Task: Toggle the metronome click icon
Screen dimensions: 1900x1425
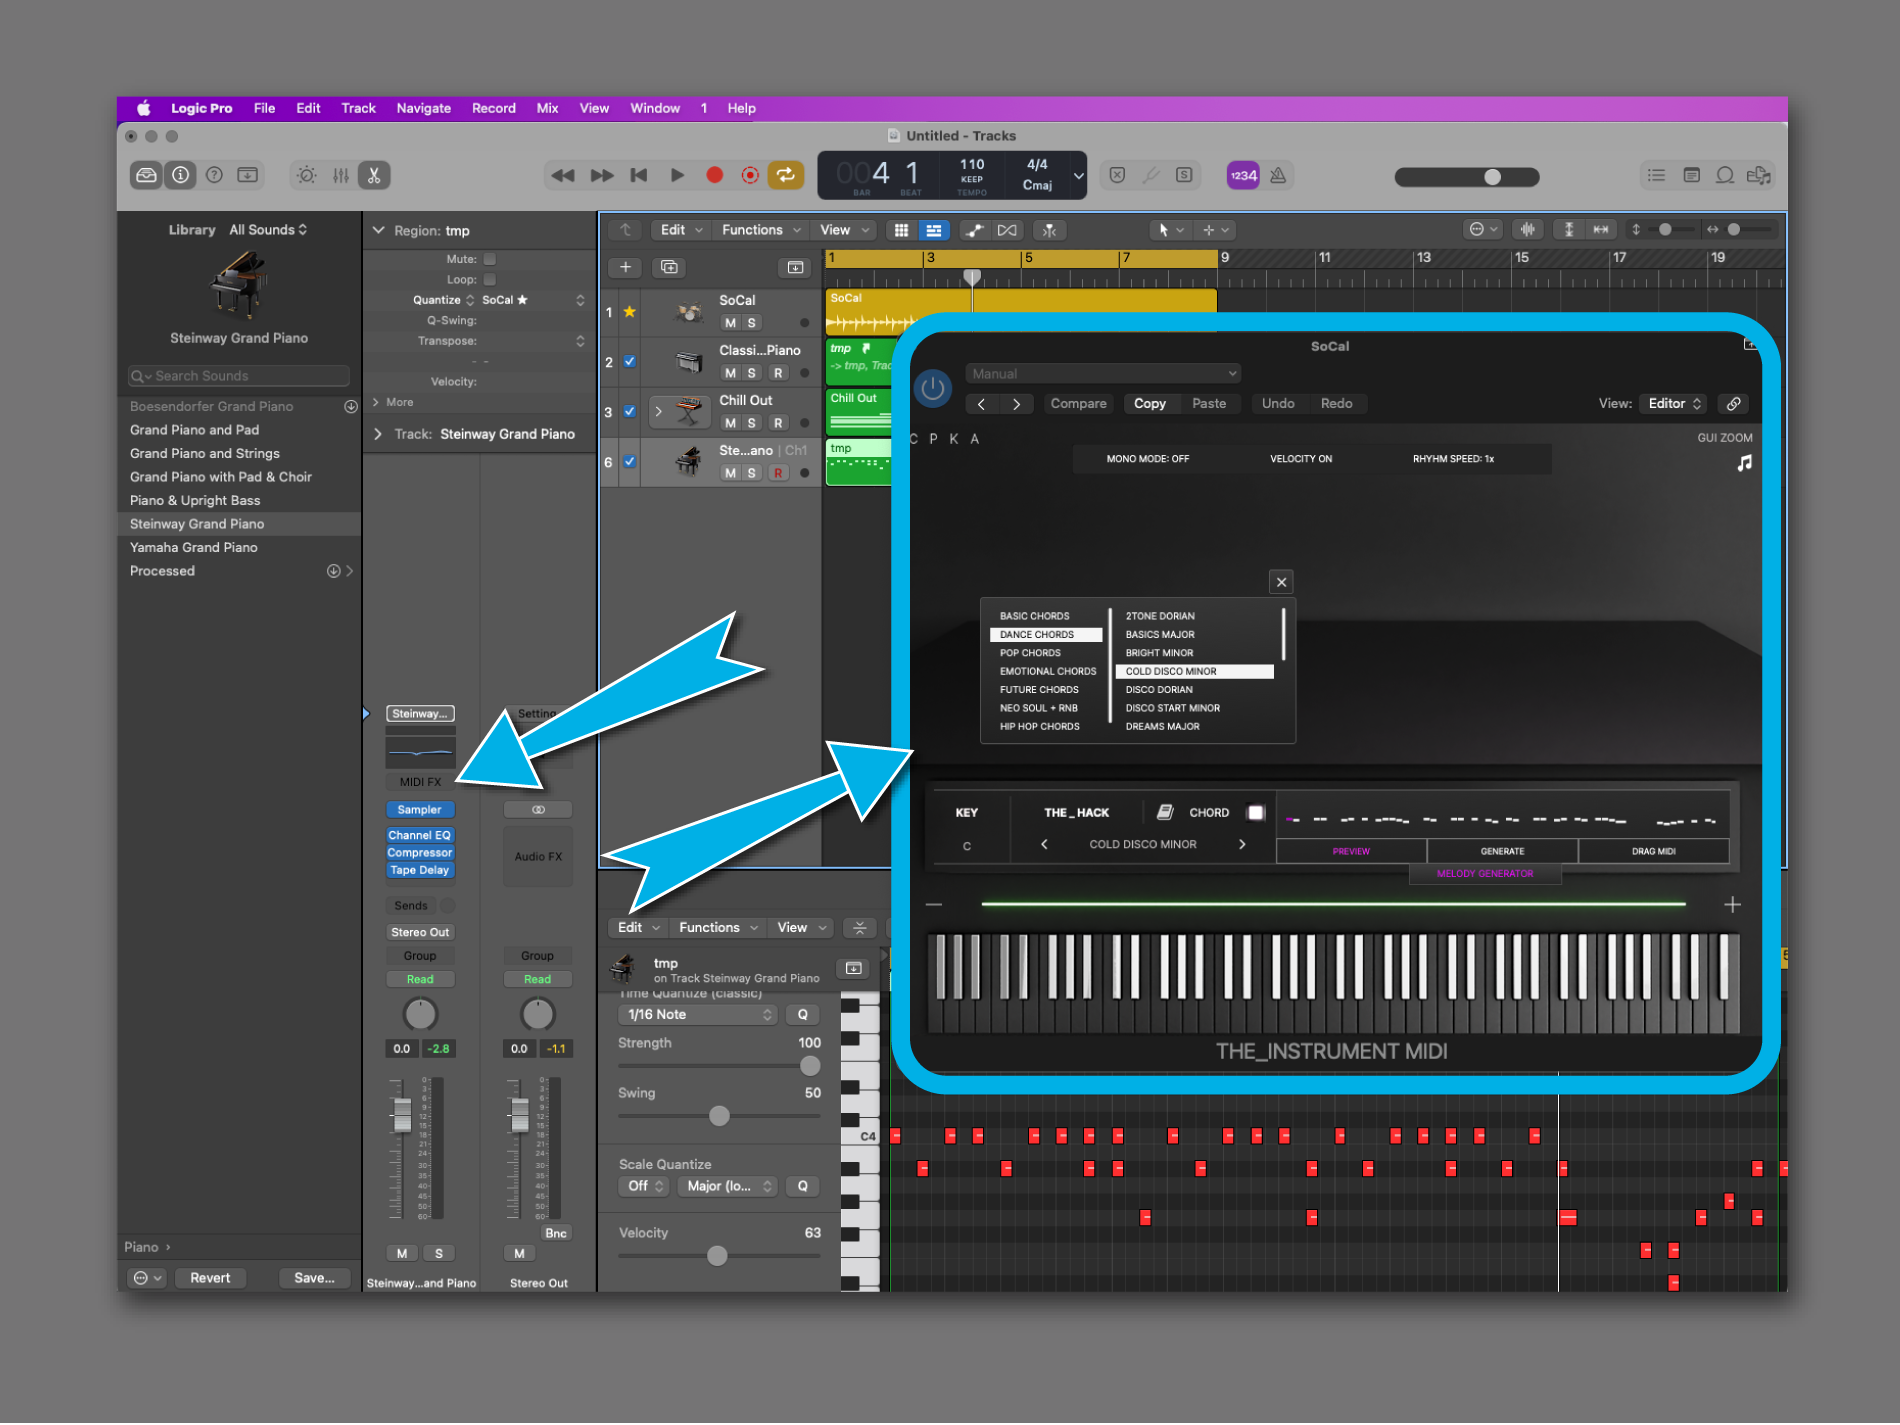Action: coord(1278,175)
